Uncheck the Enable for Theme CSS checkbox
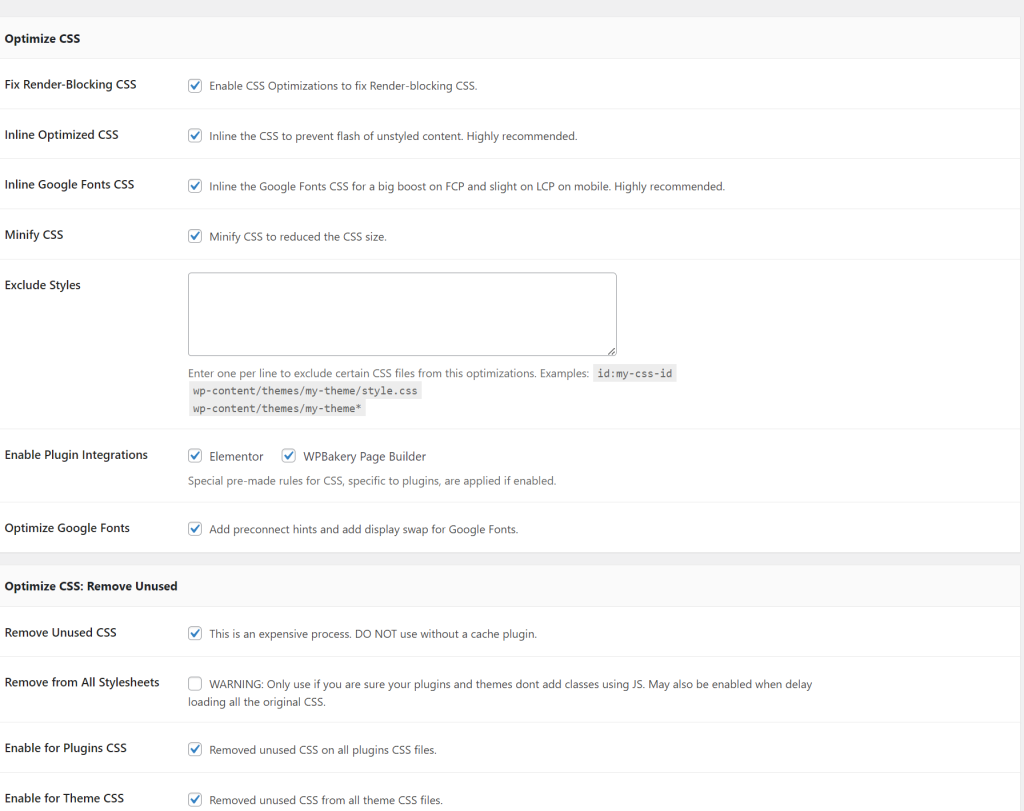The width and height of the screenshot is (1024, 811). pos(195,799)
